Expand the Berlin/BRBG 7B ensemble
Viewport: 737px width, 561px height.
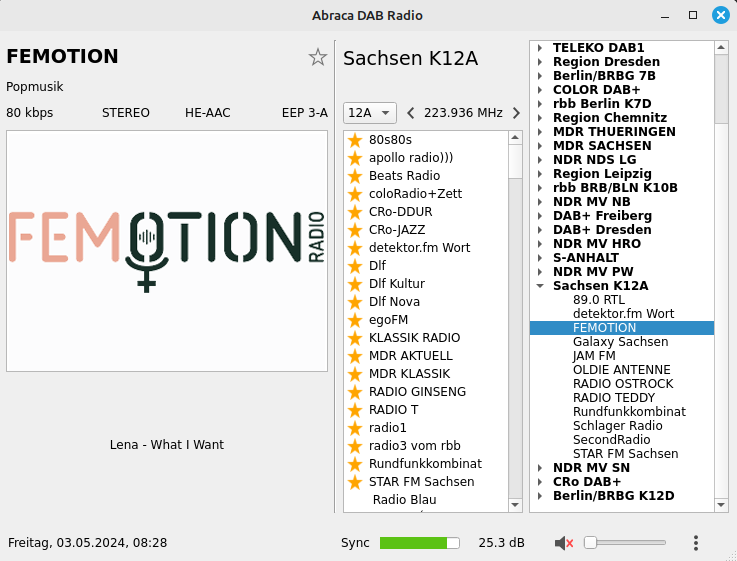click(540, 76)
